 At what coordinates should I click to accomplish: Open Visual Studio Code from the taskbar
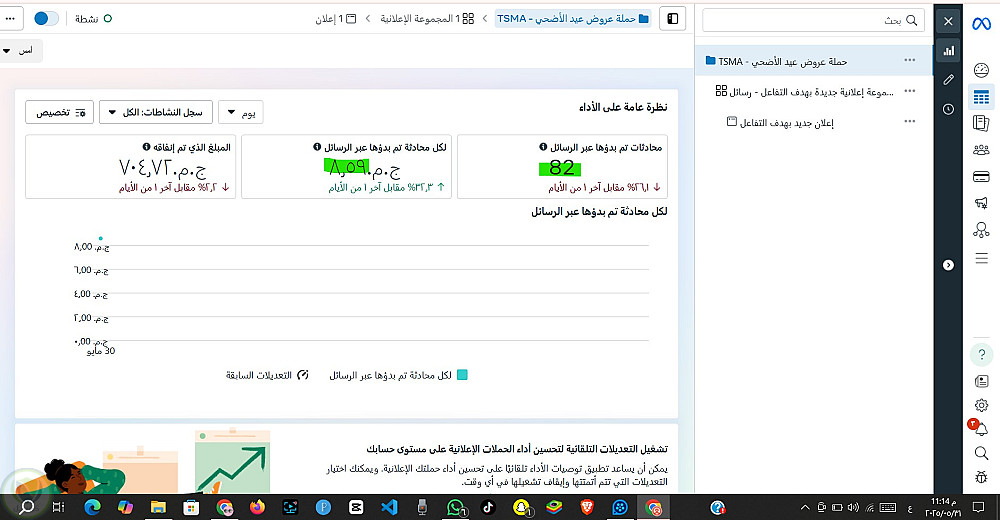(389, 507)
